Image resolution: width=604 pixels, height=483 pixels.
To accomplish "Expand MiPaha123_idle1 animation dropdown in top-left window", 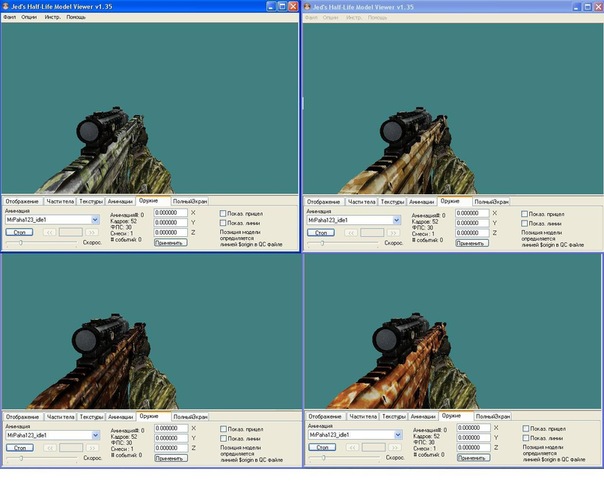I will click(95, 220).
